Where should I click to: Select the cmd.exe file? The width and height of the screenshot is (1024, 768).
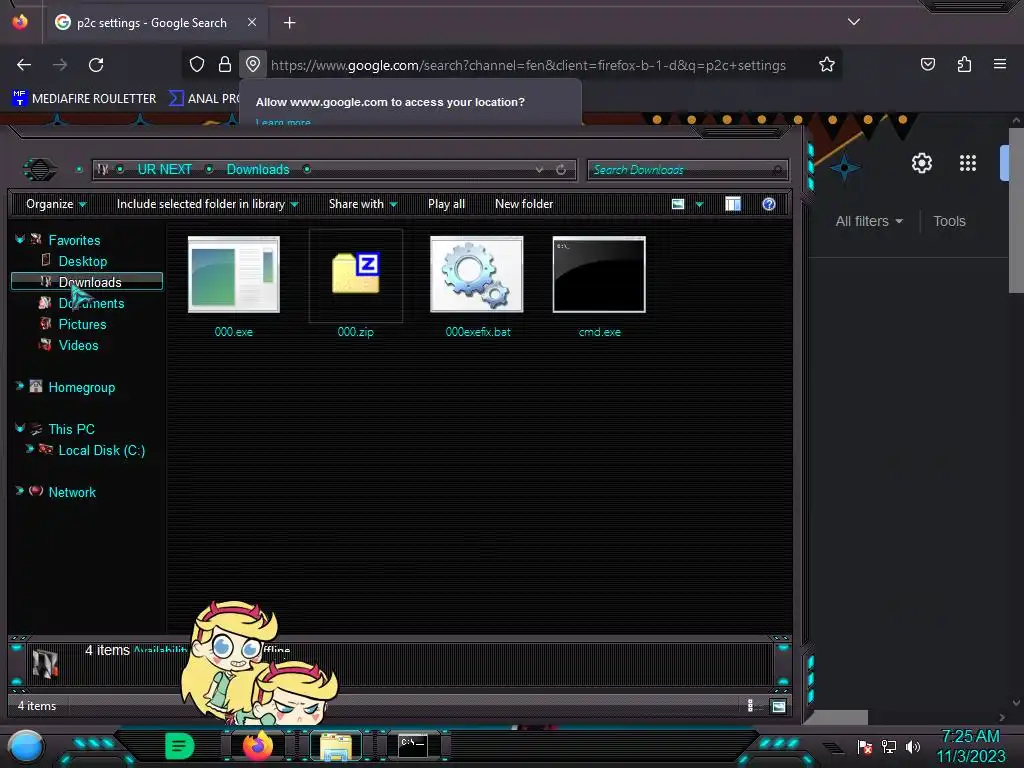599,286
